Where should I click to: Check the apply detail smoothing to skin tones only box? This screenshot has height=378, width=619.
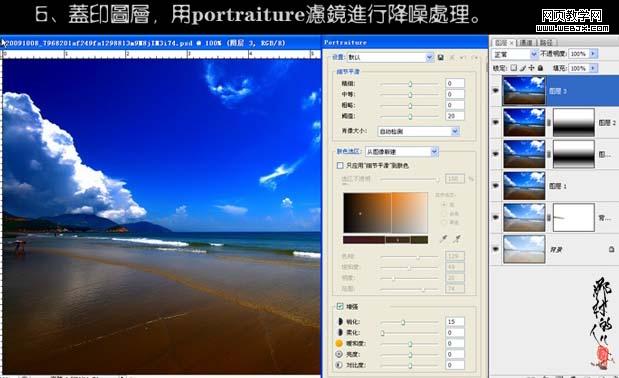pyautogui.click(x=340, y=165)
